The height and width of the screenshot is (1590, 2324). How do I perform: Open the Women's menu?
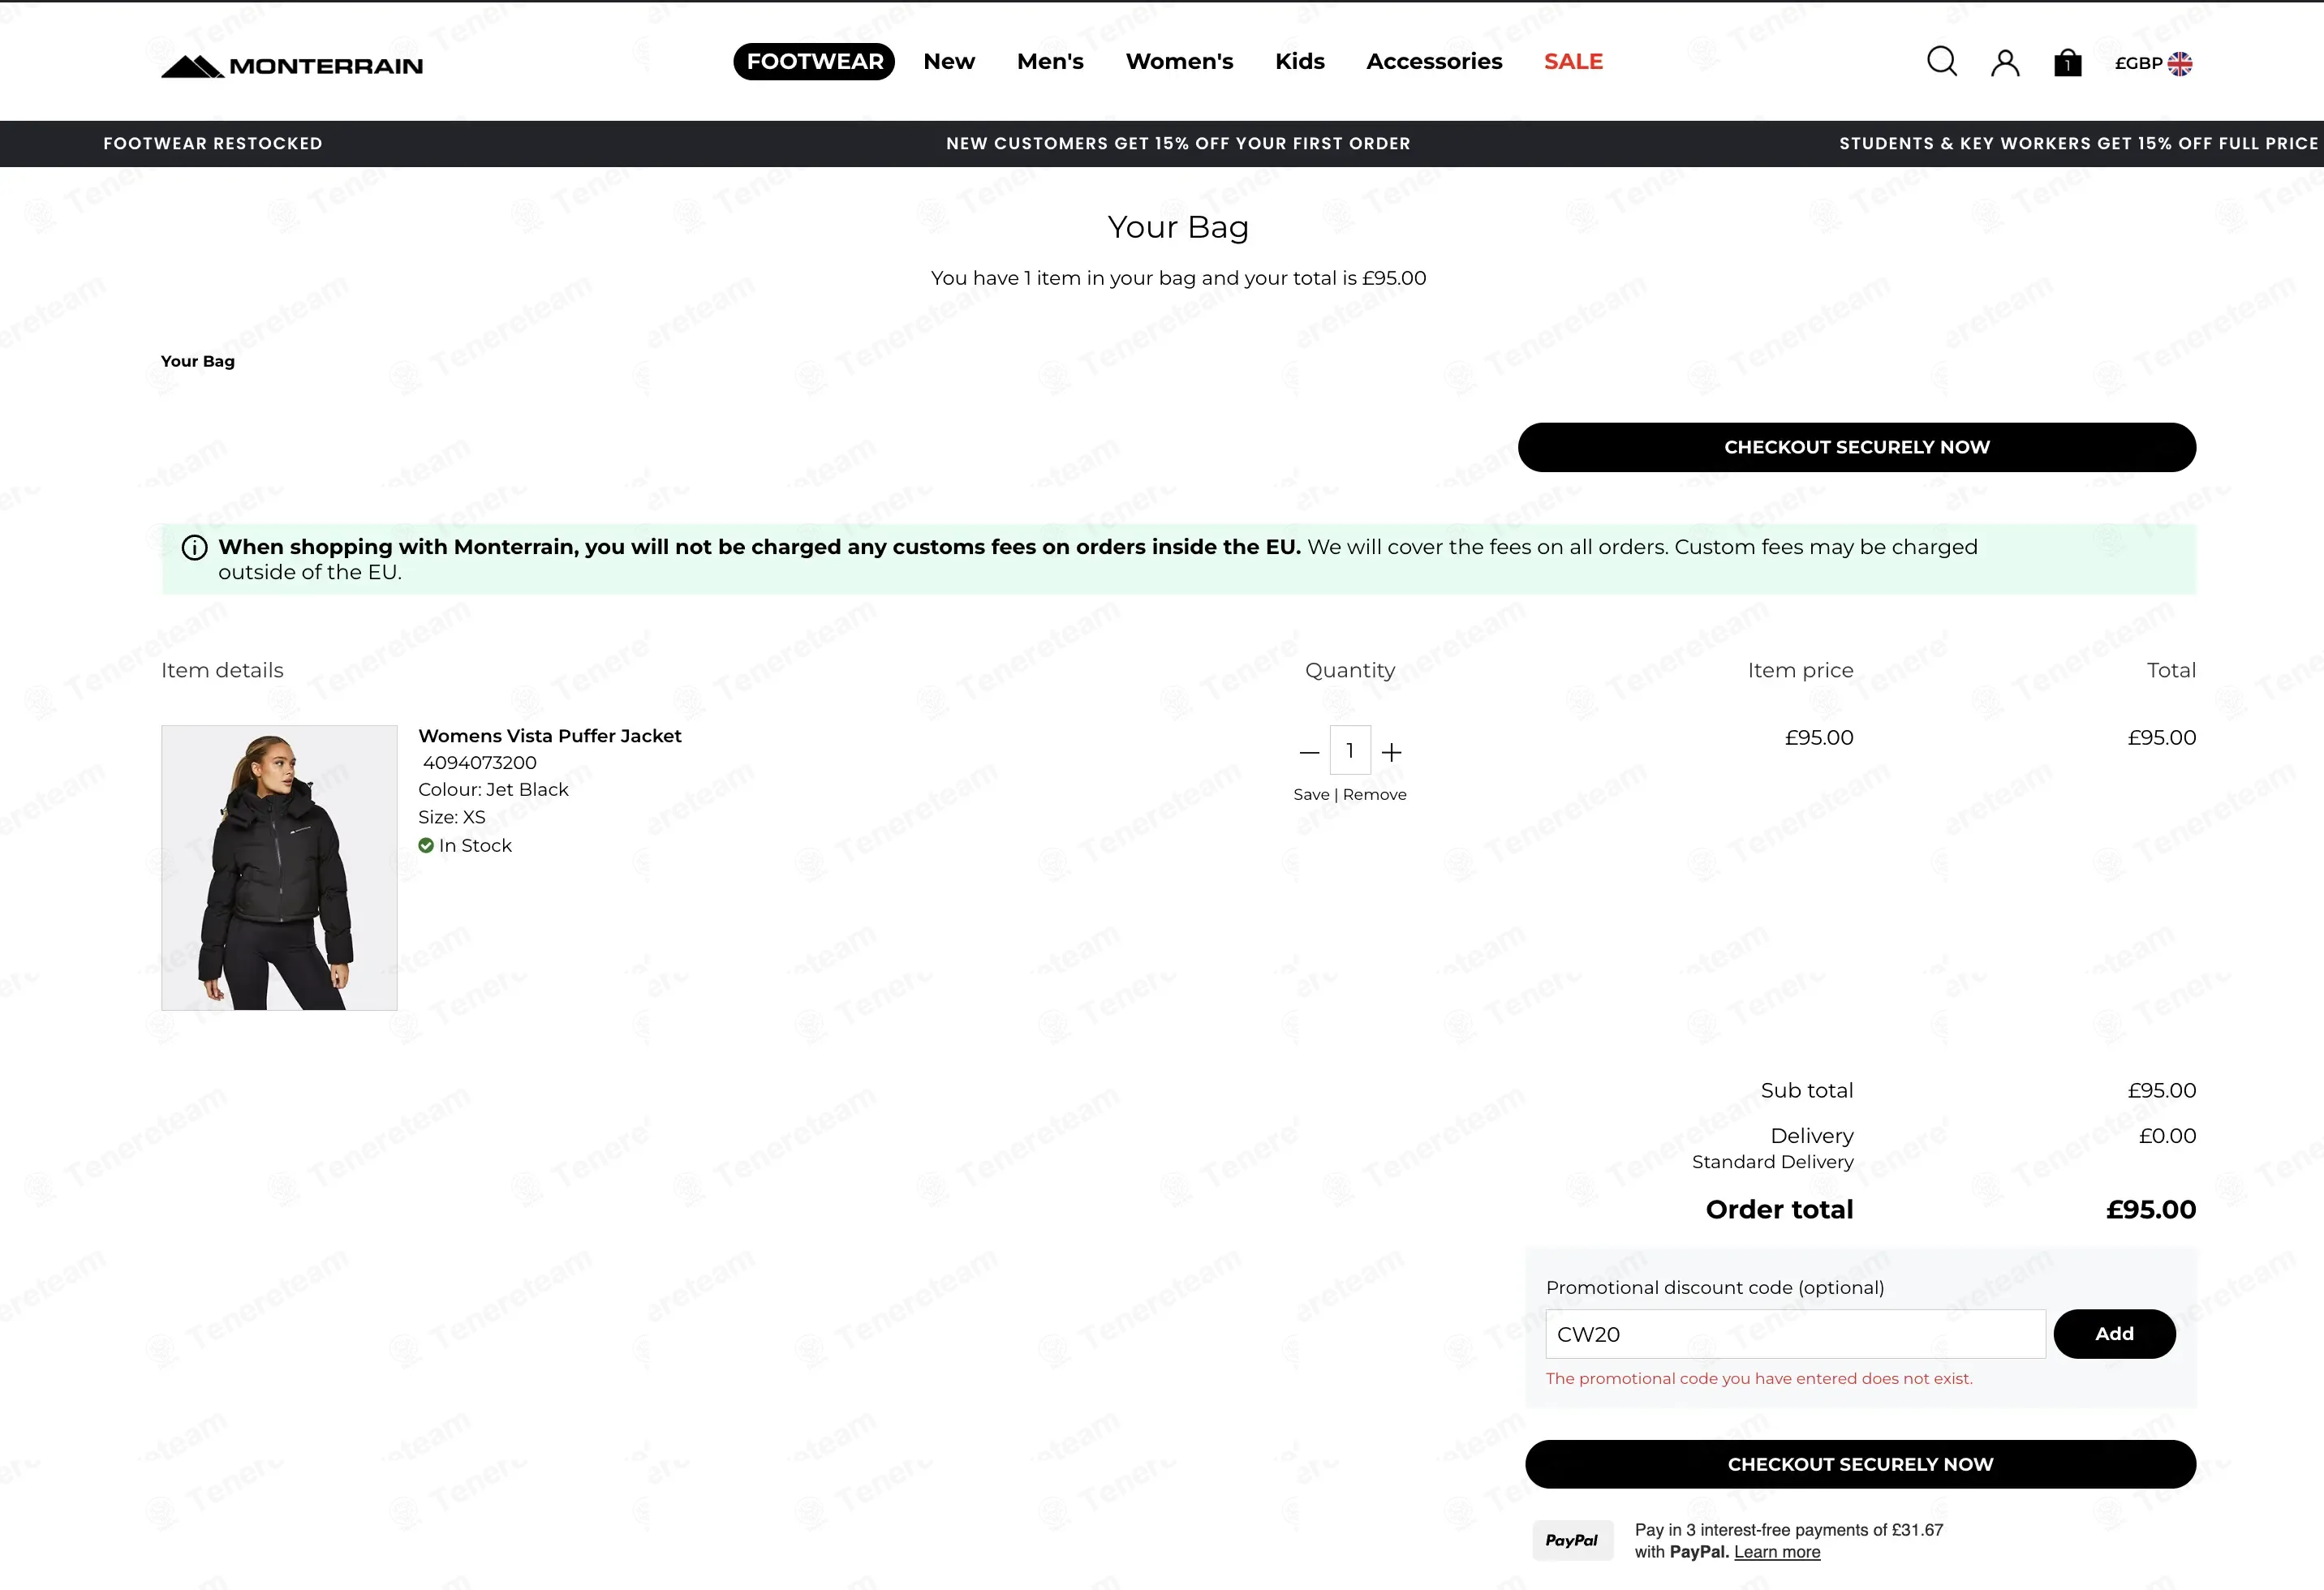point(1179,62)
